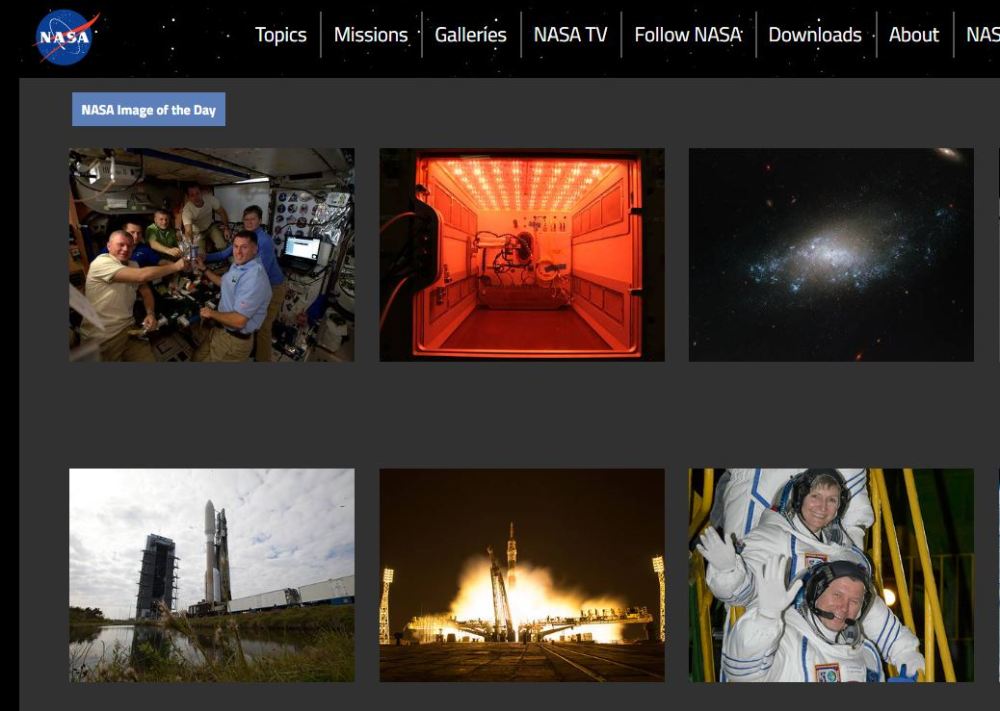The image size is (1000, 711).
Task: Open the red-lit plant habitat chamber image
Action: click(x=521, y=255)
